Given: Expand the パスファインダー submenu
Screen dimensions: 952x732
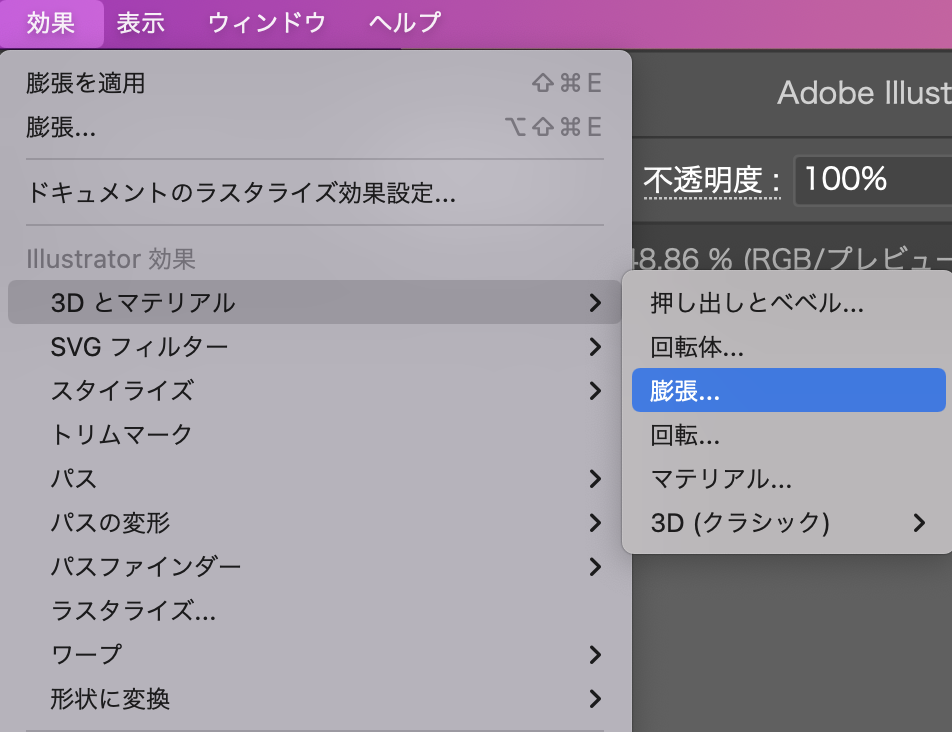Looking at the screenshot, I should tap(146, 567).
